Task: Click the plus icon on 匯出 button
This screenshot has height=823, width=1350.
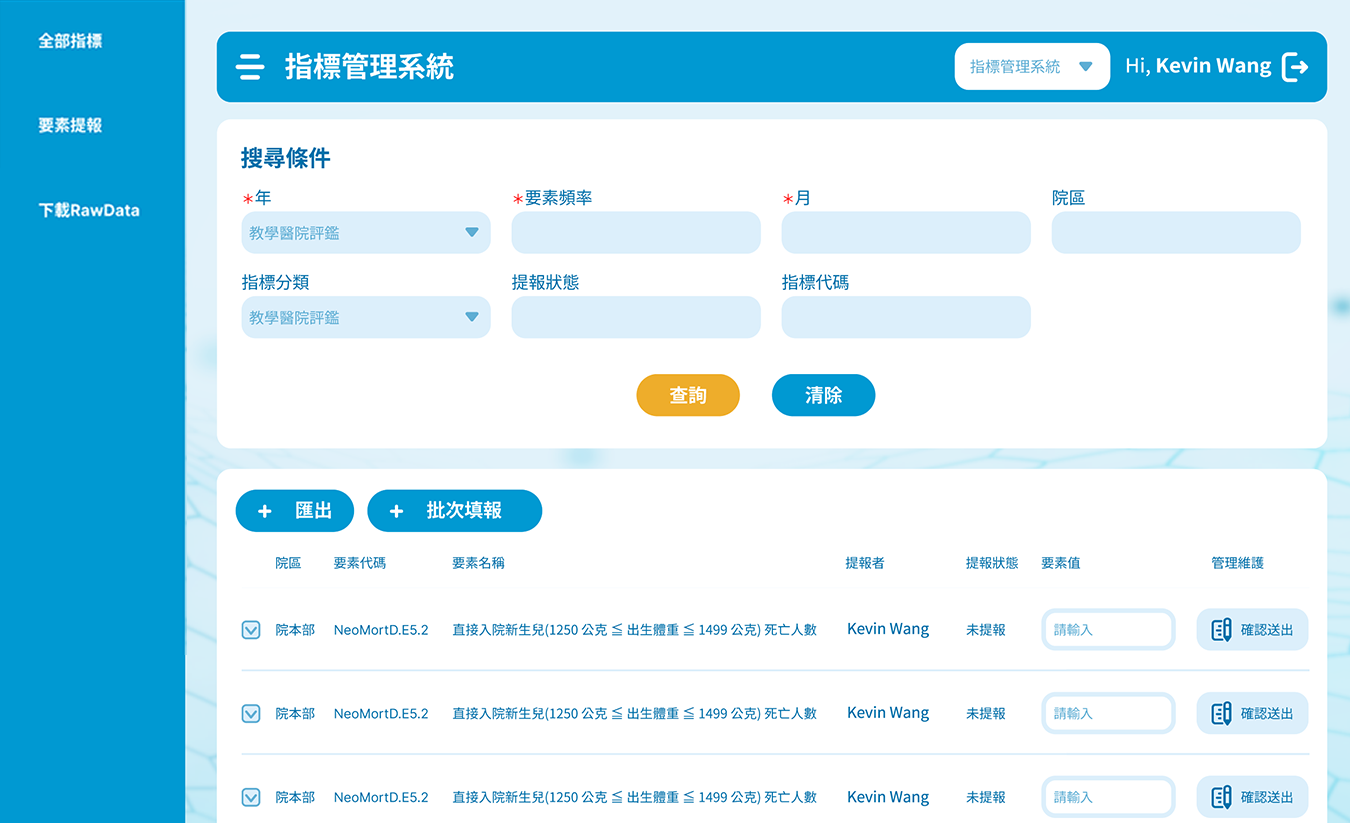Action: pos(265,511)
